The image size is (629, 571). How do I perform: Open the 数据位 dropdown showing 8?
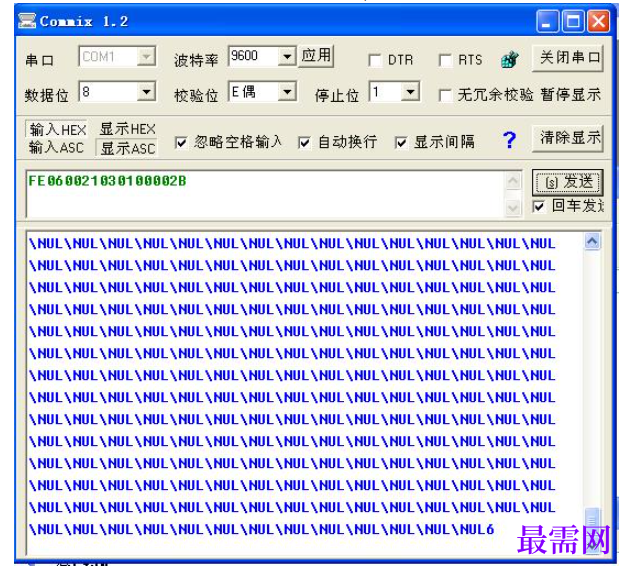click(x=146, y=91)
